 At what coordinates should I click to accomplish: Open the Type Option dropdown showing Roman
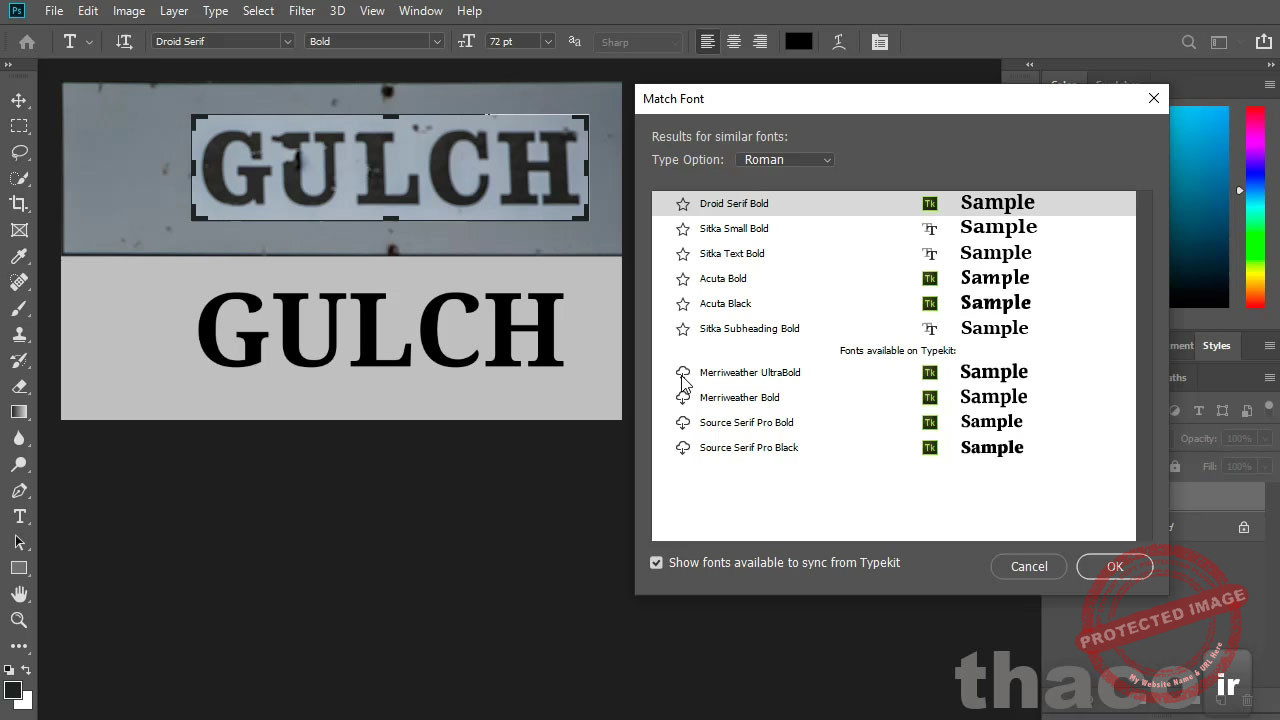click(784, 159)
